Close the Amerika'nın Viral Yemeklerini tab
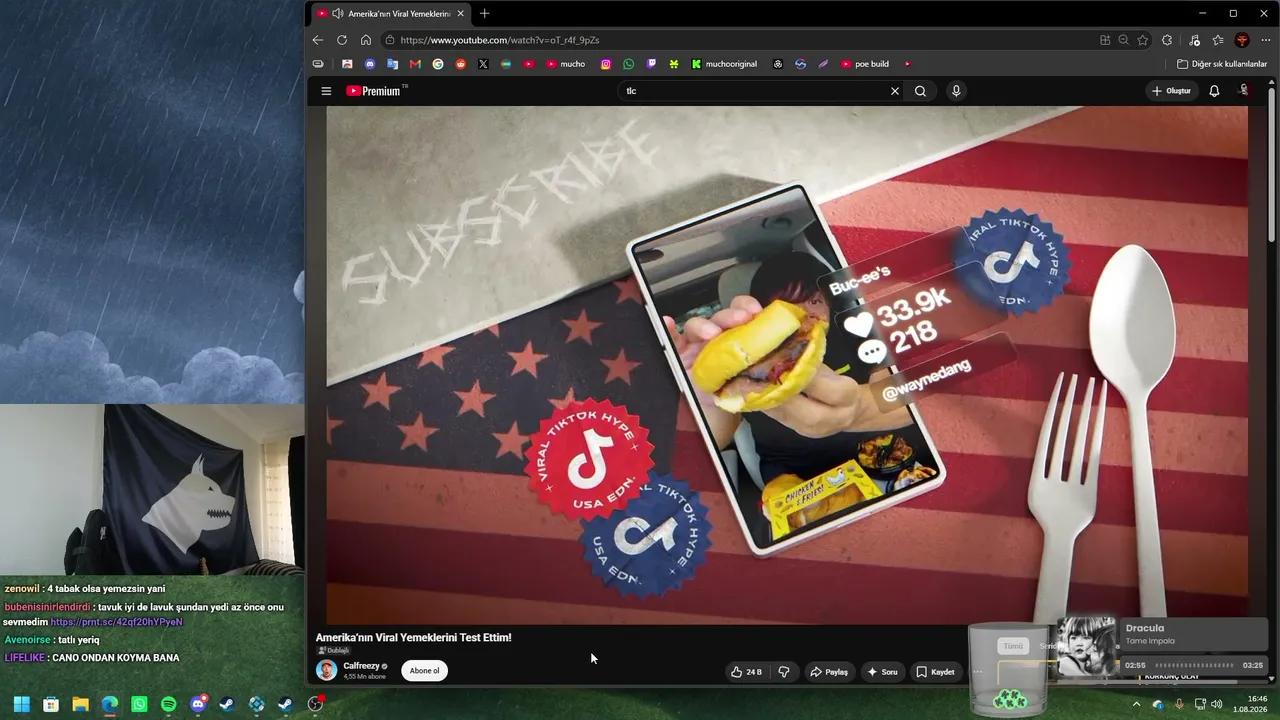 pos(461,14)
